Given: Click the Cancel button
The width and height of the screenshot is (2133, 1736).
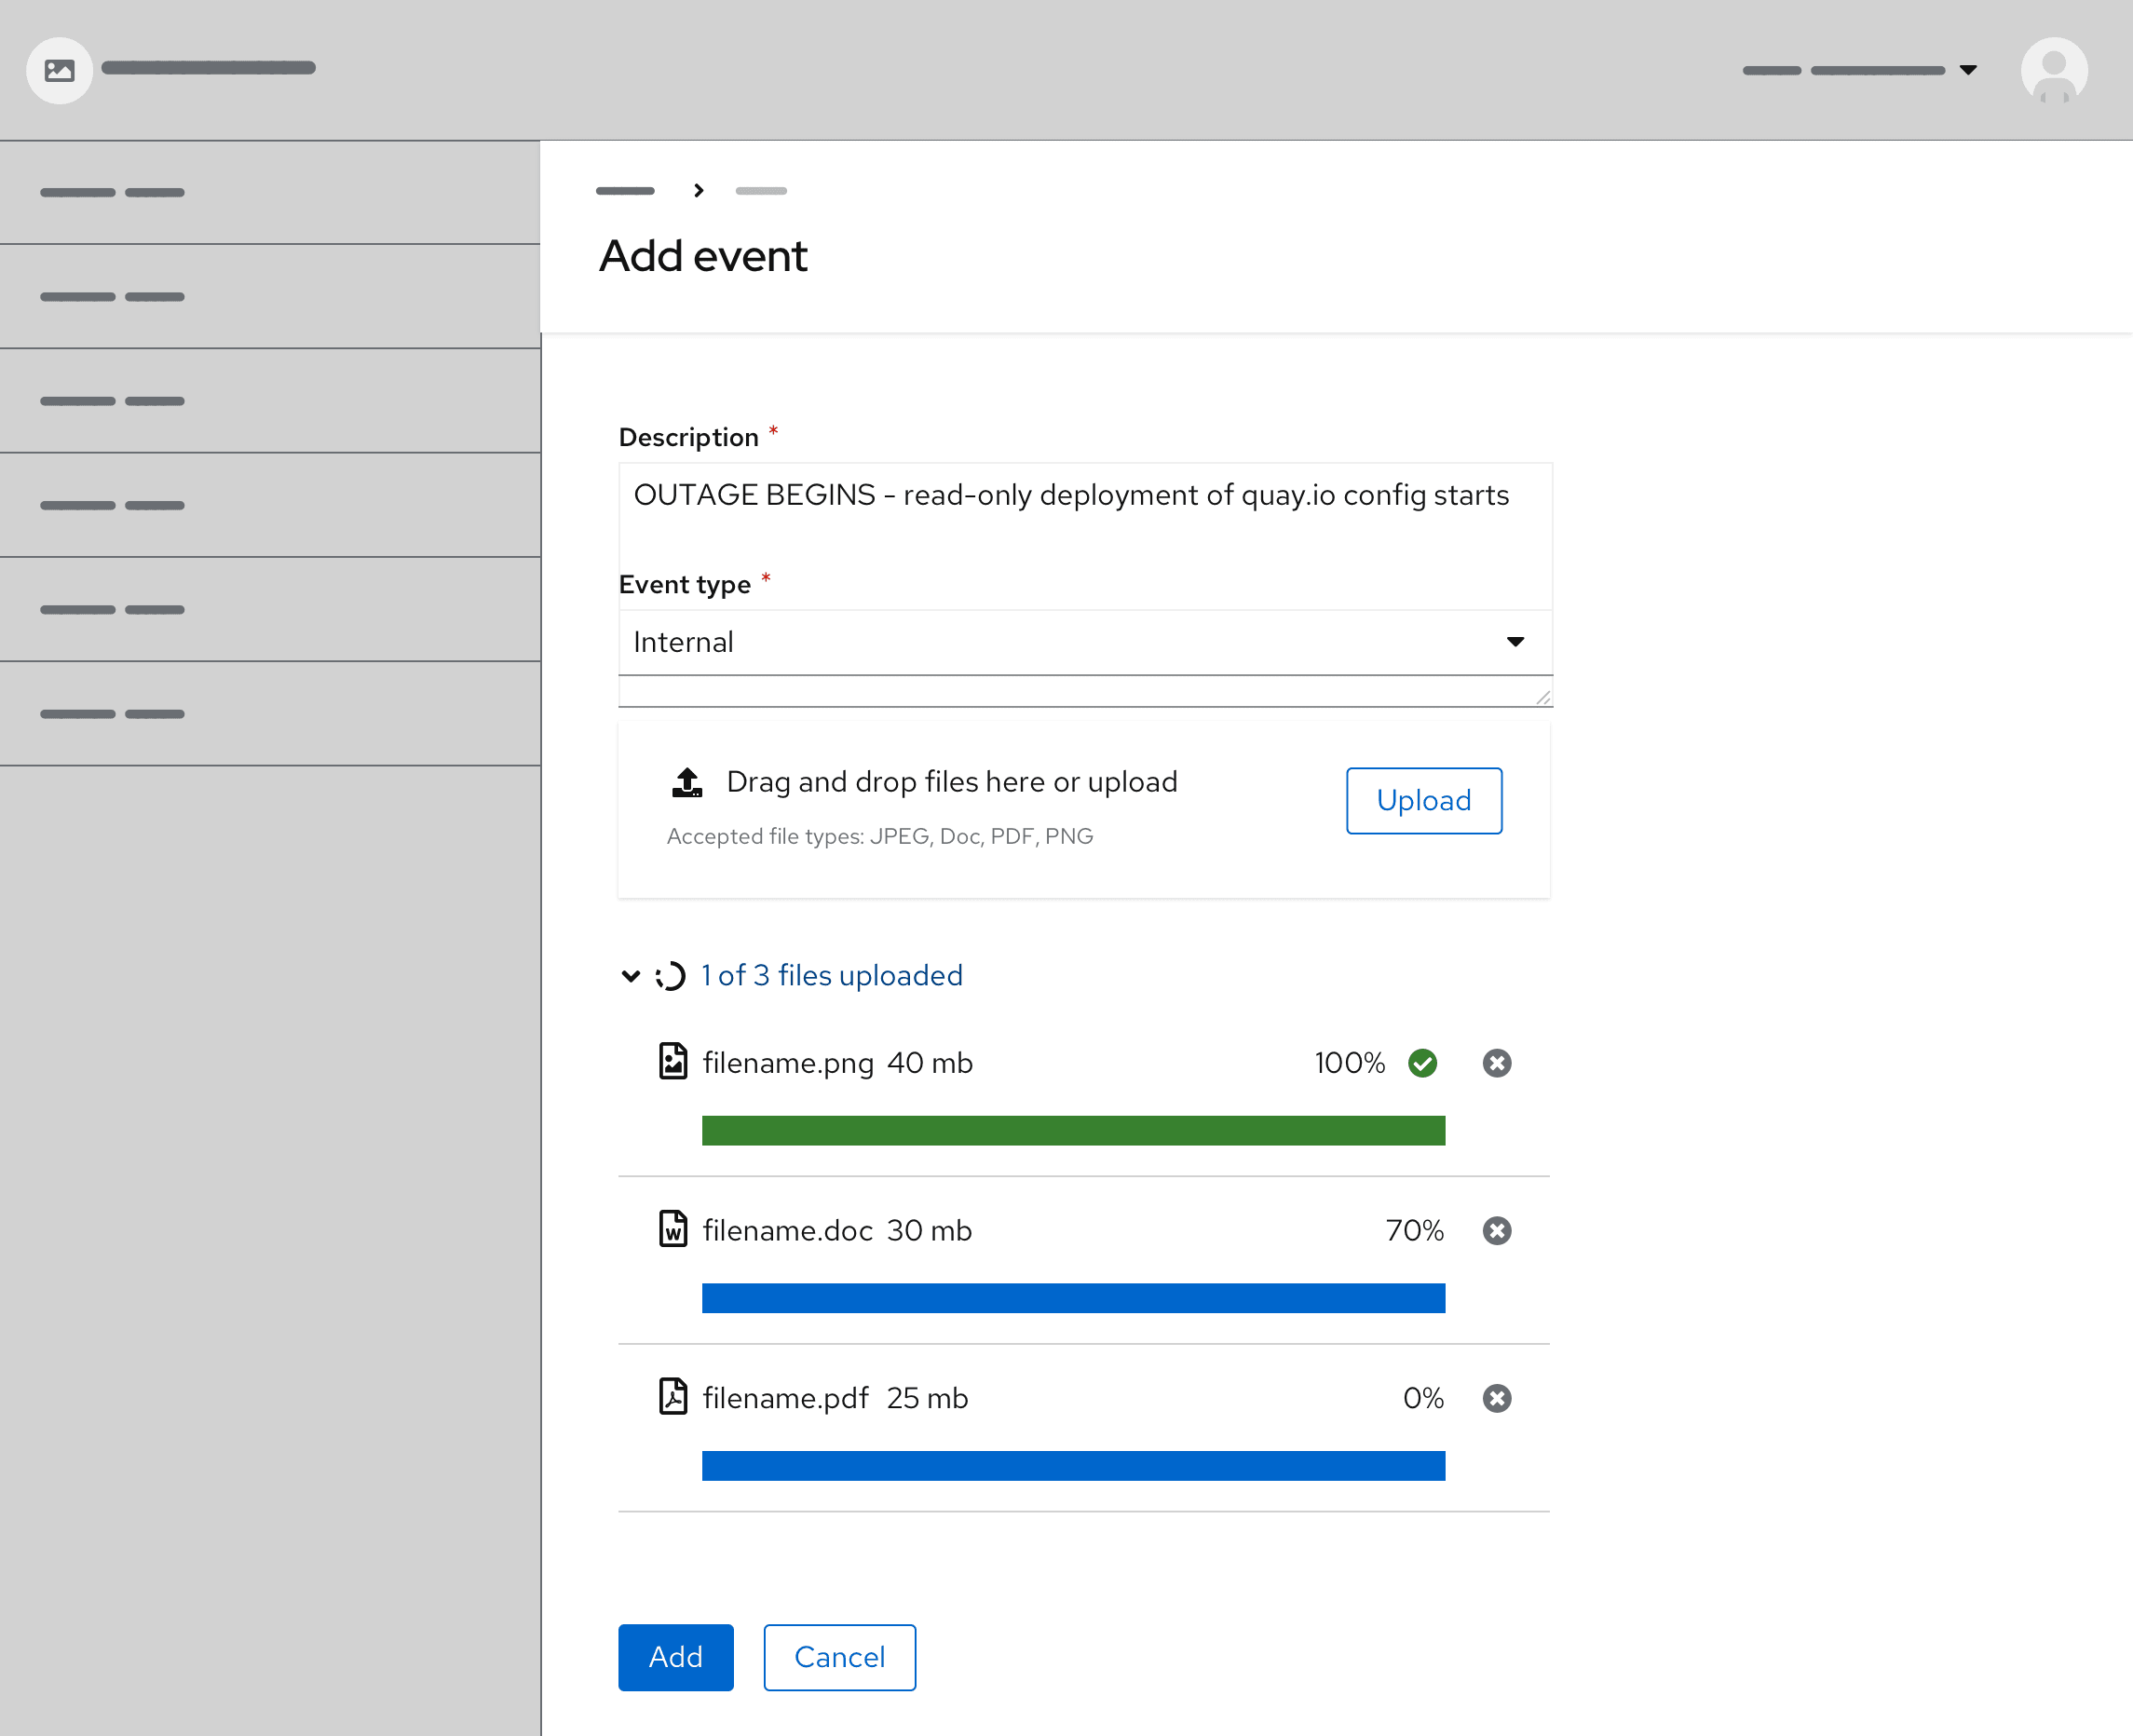Looking at the screenshot, I should [x=839, y=1657].
